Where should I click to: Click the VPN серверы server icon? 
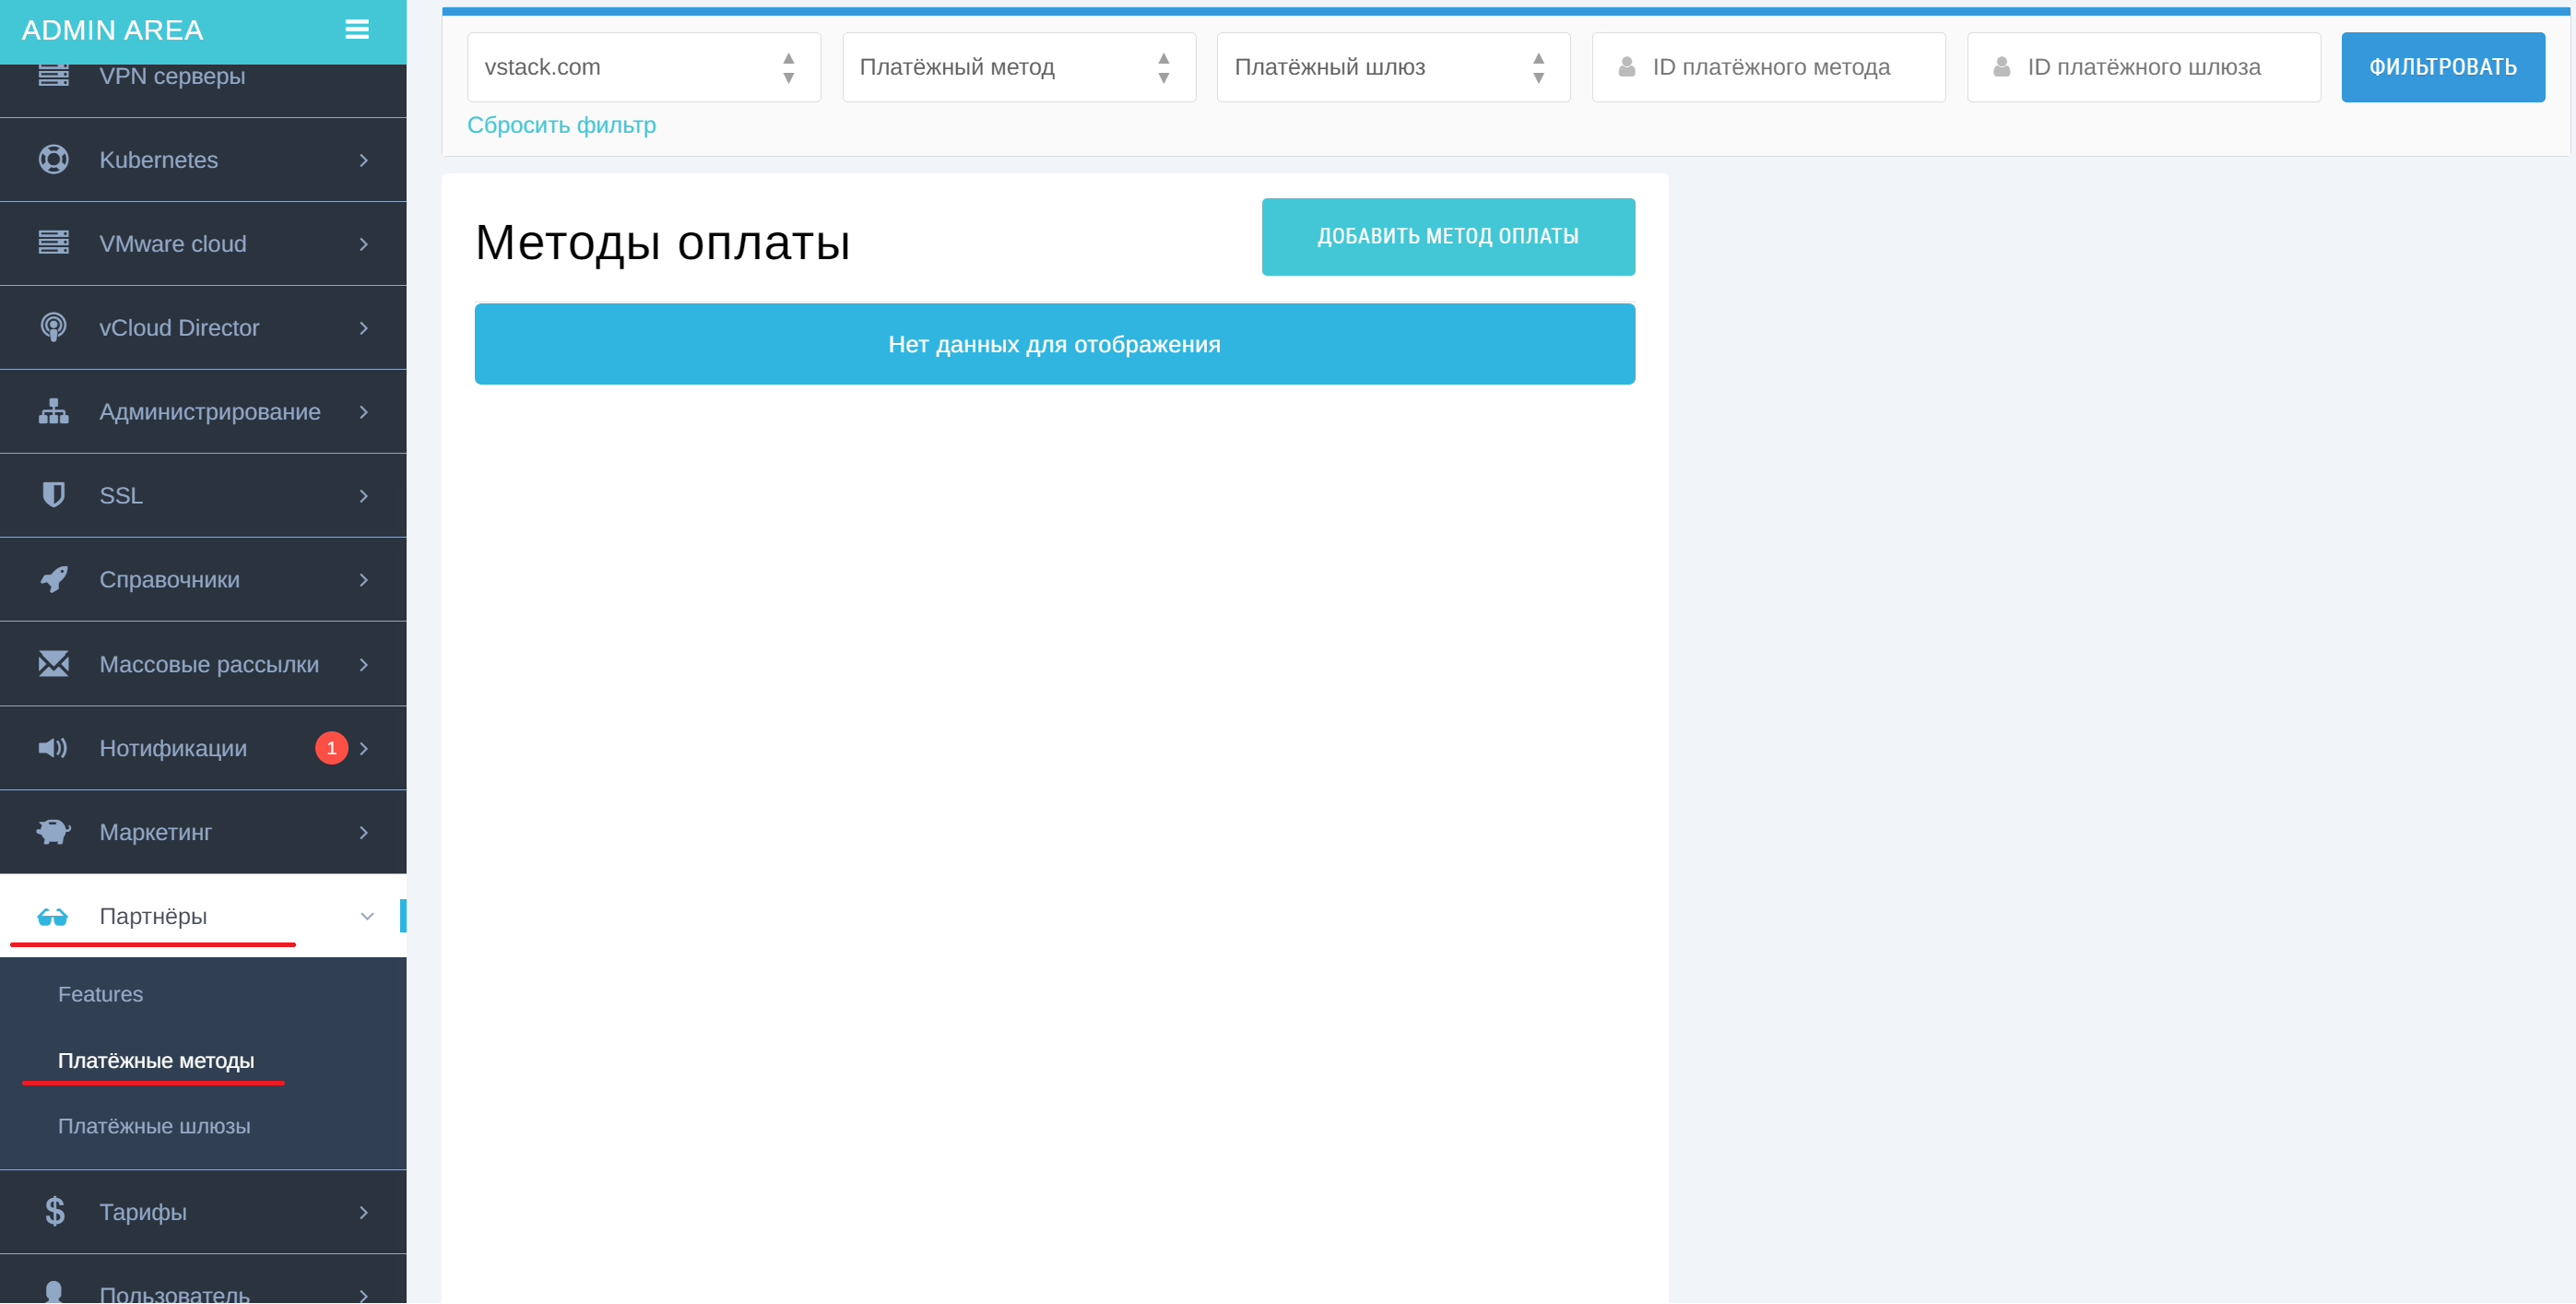(54, 76)
